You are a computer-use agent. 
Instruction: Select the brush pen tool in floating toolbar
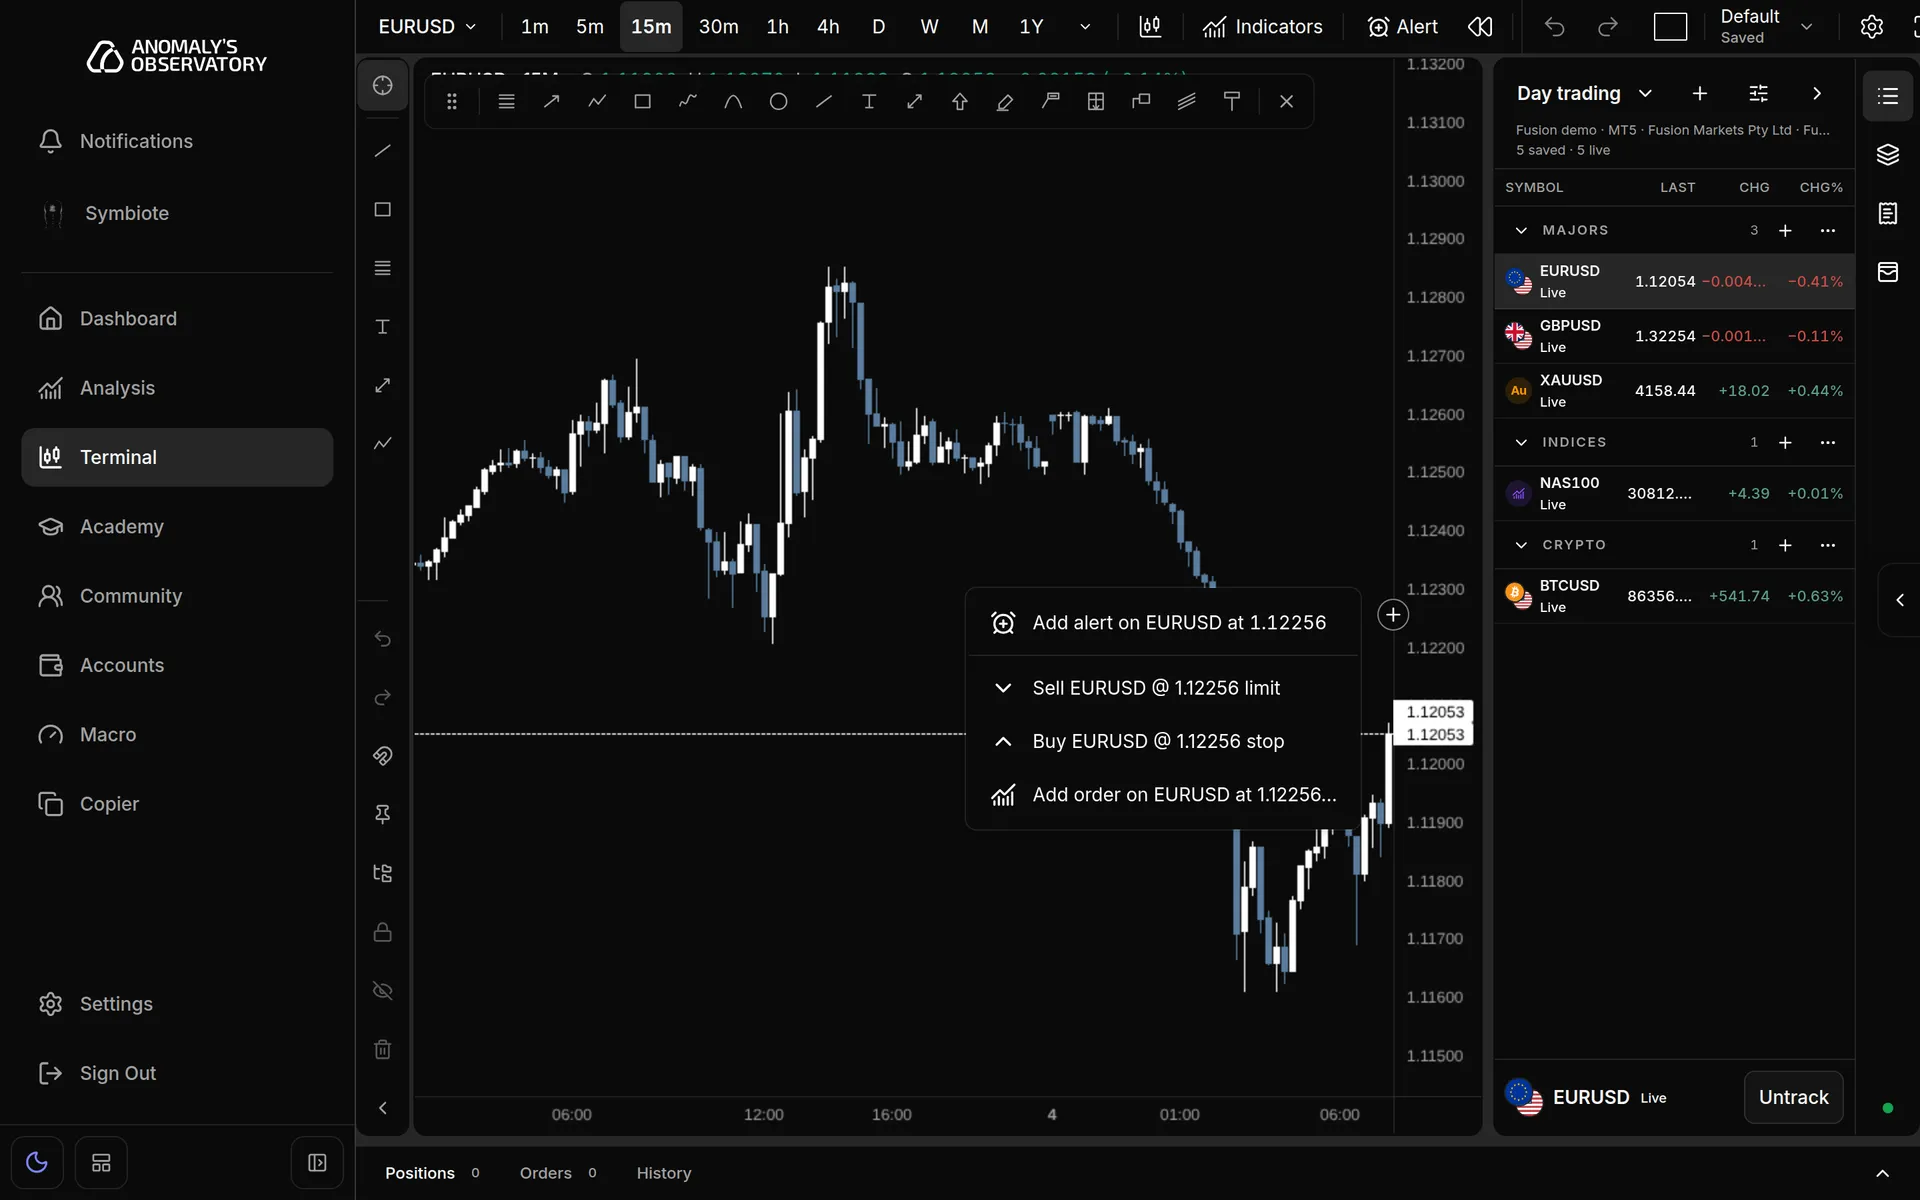click(x=1005, y=102)
